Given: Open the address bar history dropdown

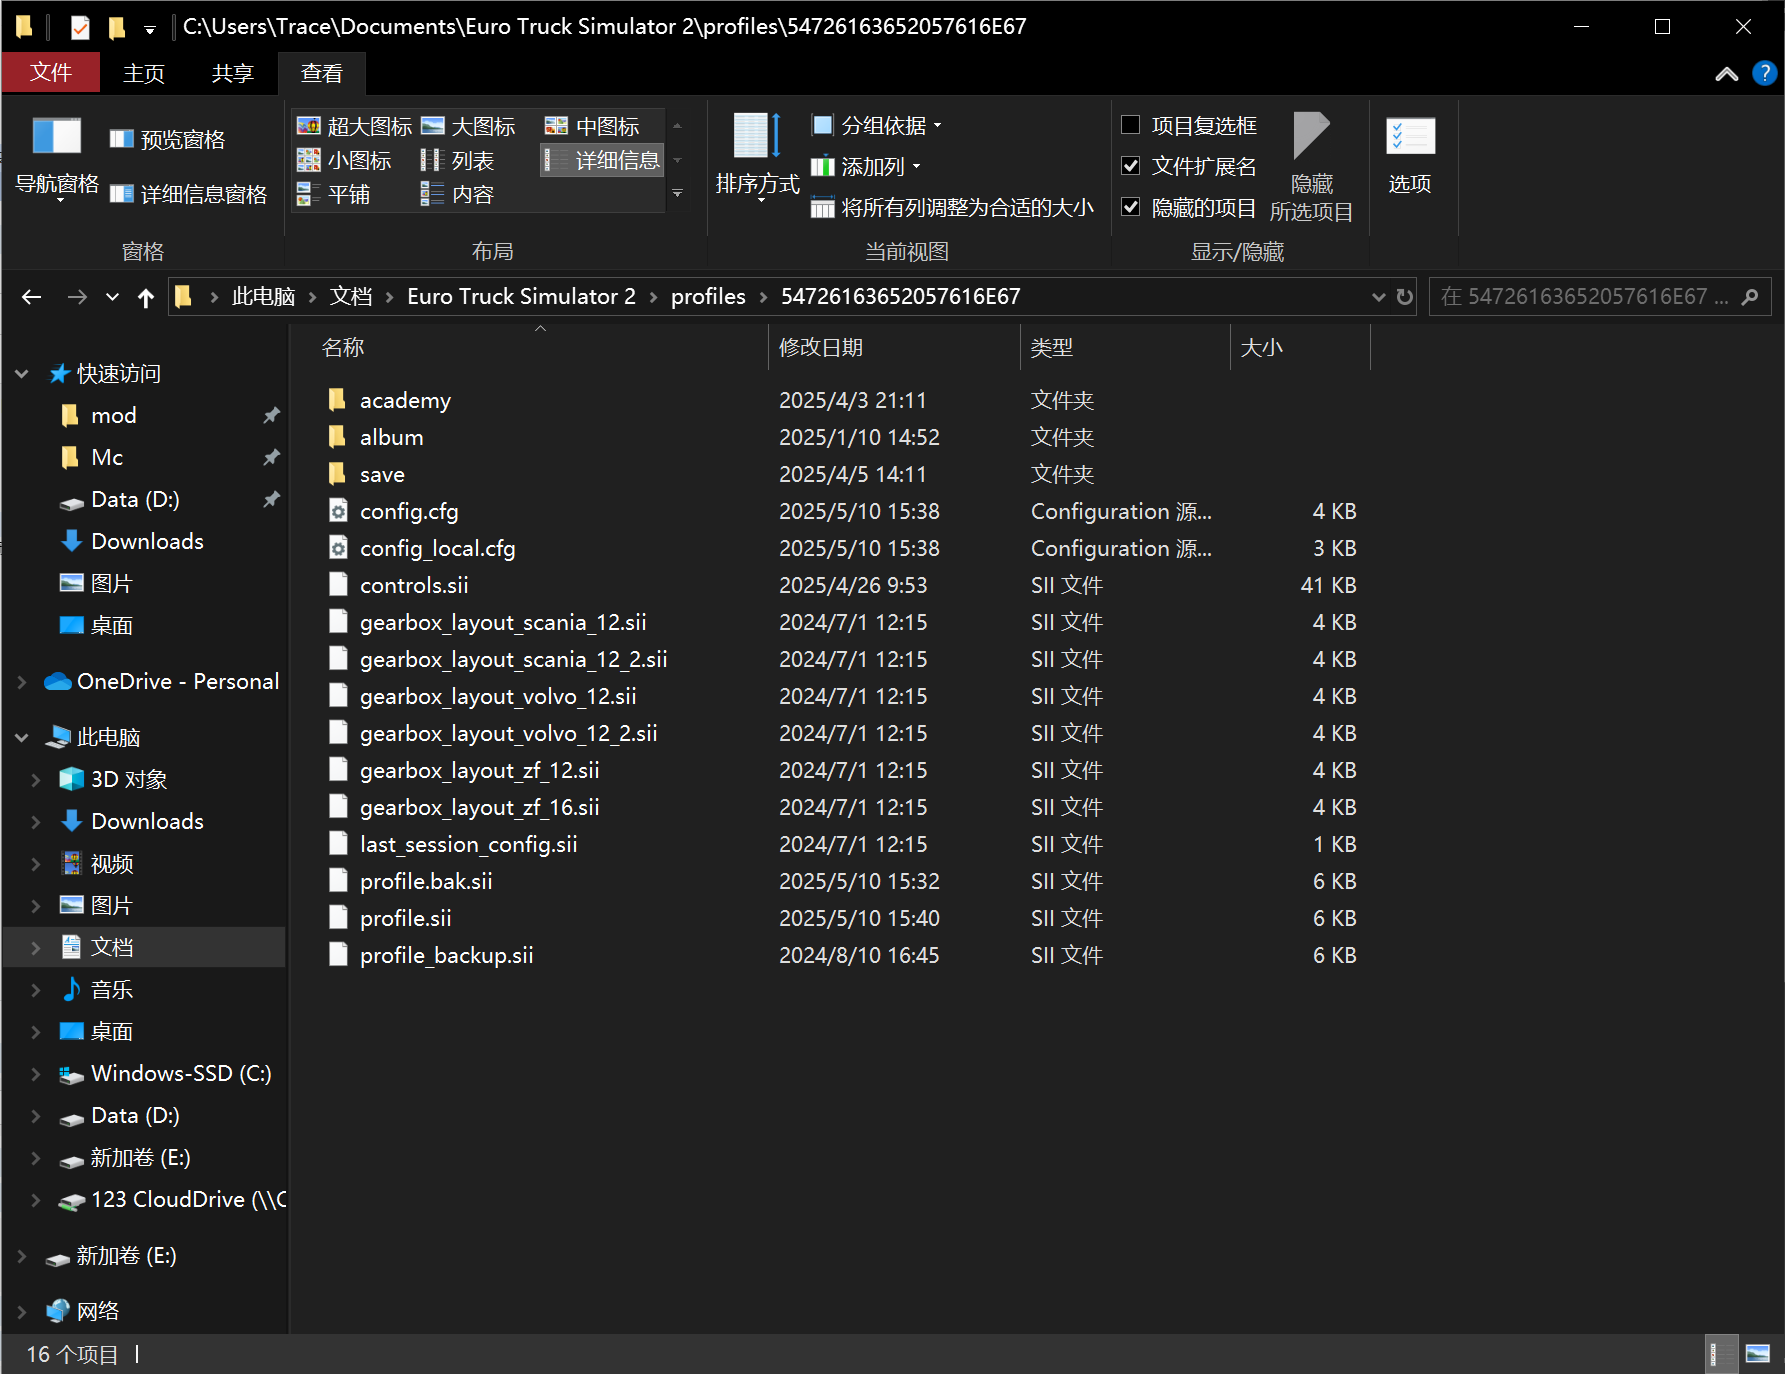Looking at the screenshot, I should (1378, 297).
